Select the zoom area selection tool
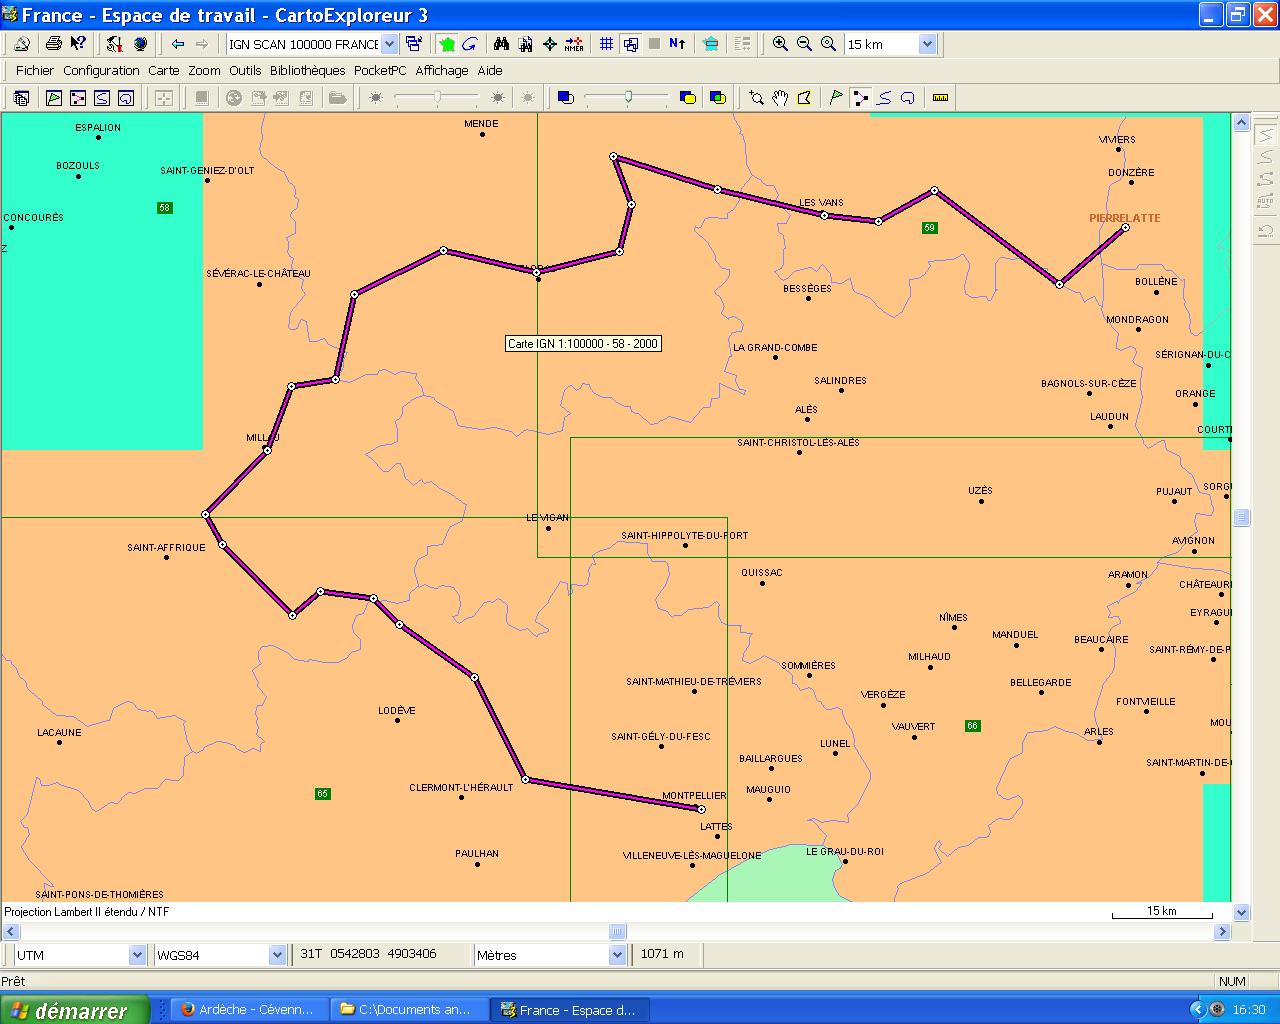 pos(756,98)
